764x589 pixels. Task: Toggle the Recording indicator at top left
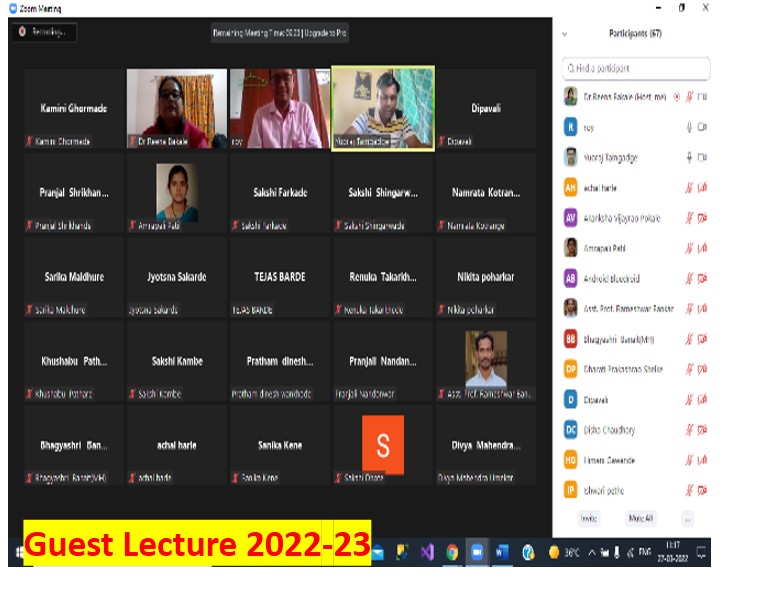[x=44, y=32]
